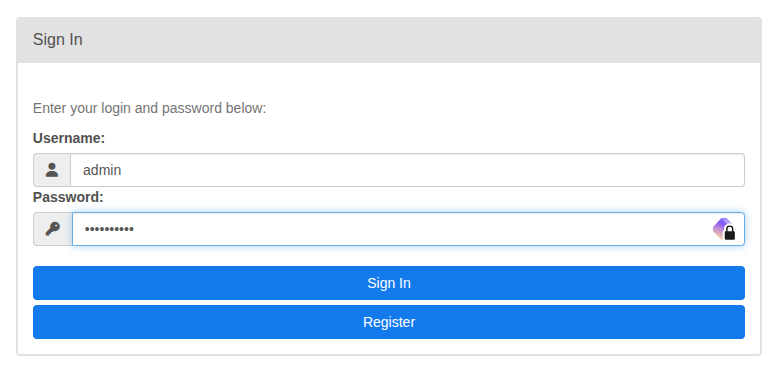
Task: Click the blue Sign In button
Action: pos(389,283)
